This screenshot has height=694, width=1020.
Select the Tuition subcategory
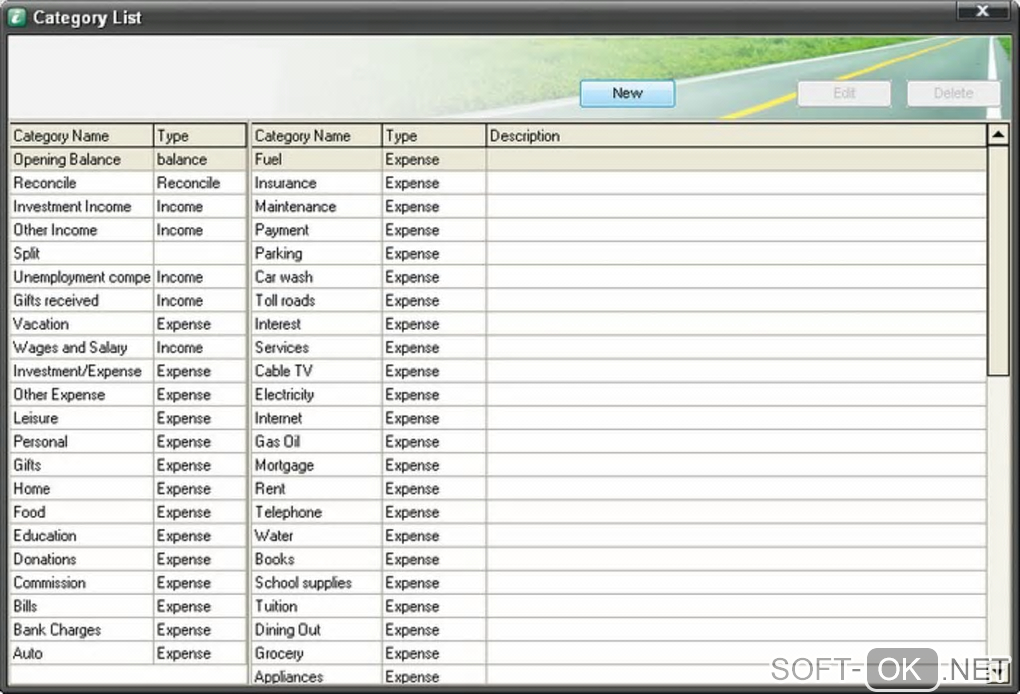point(619,606)
